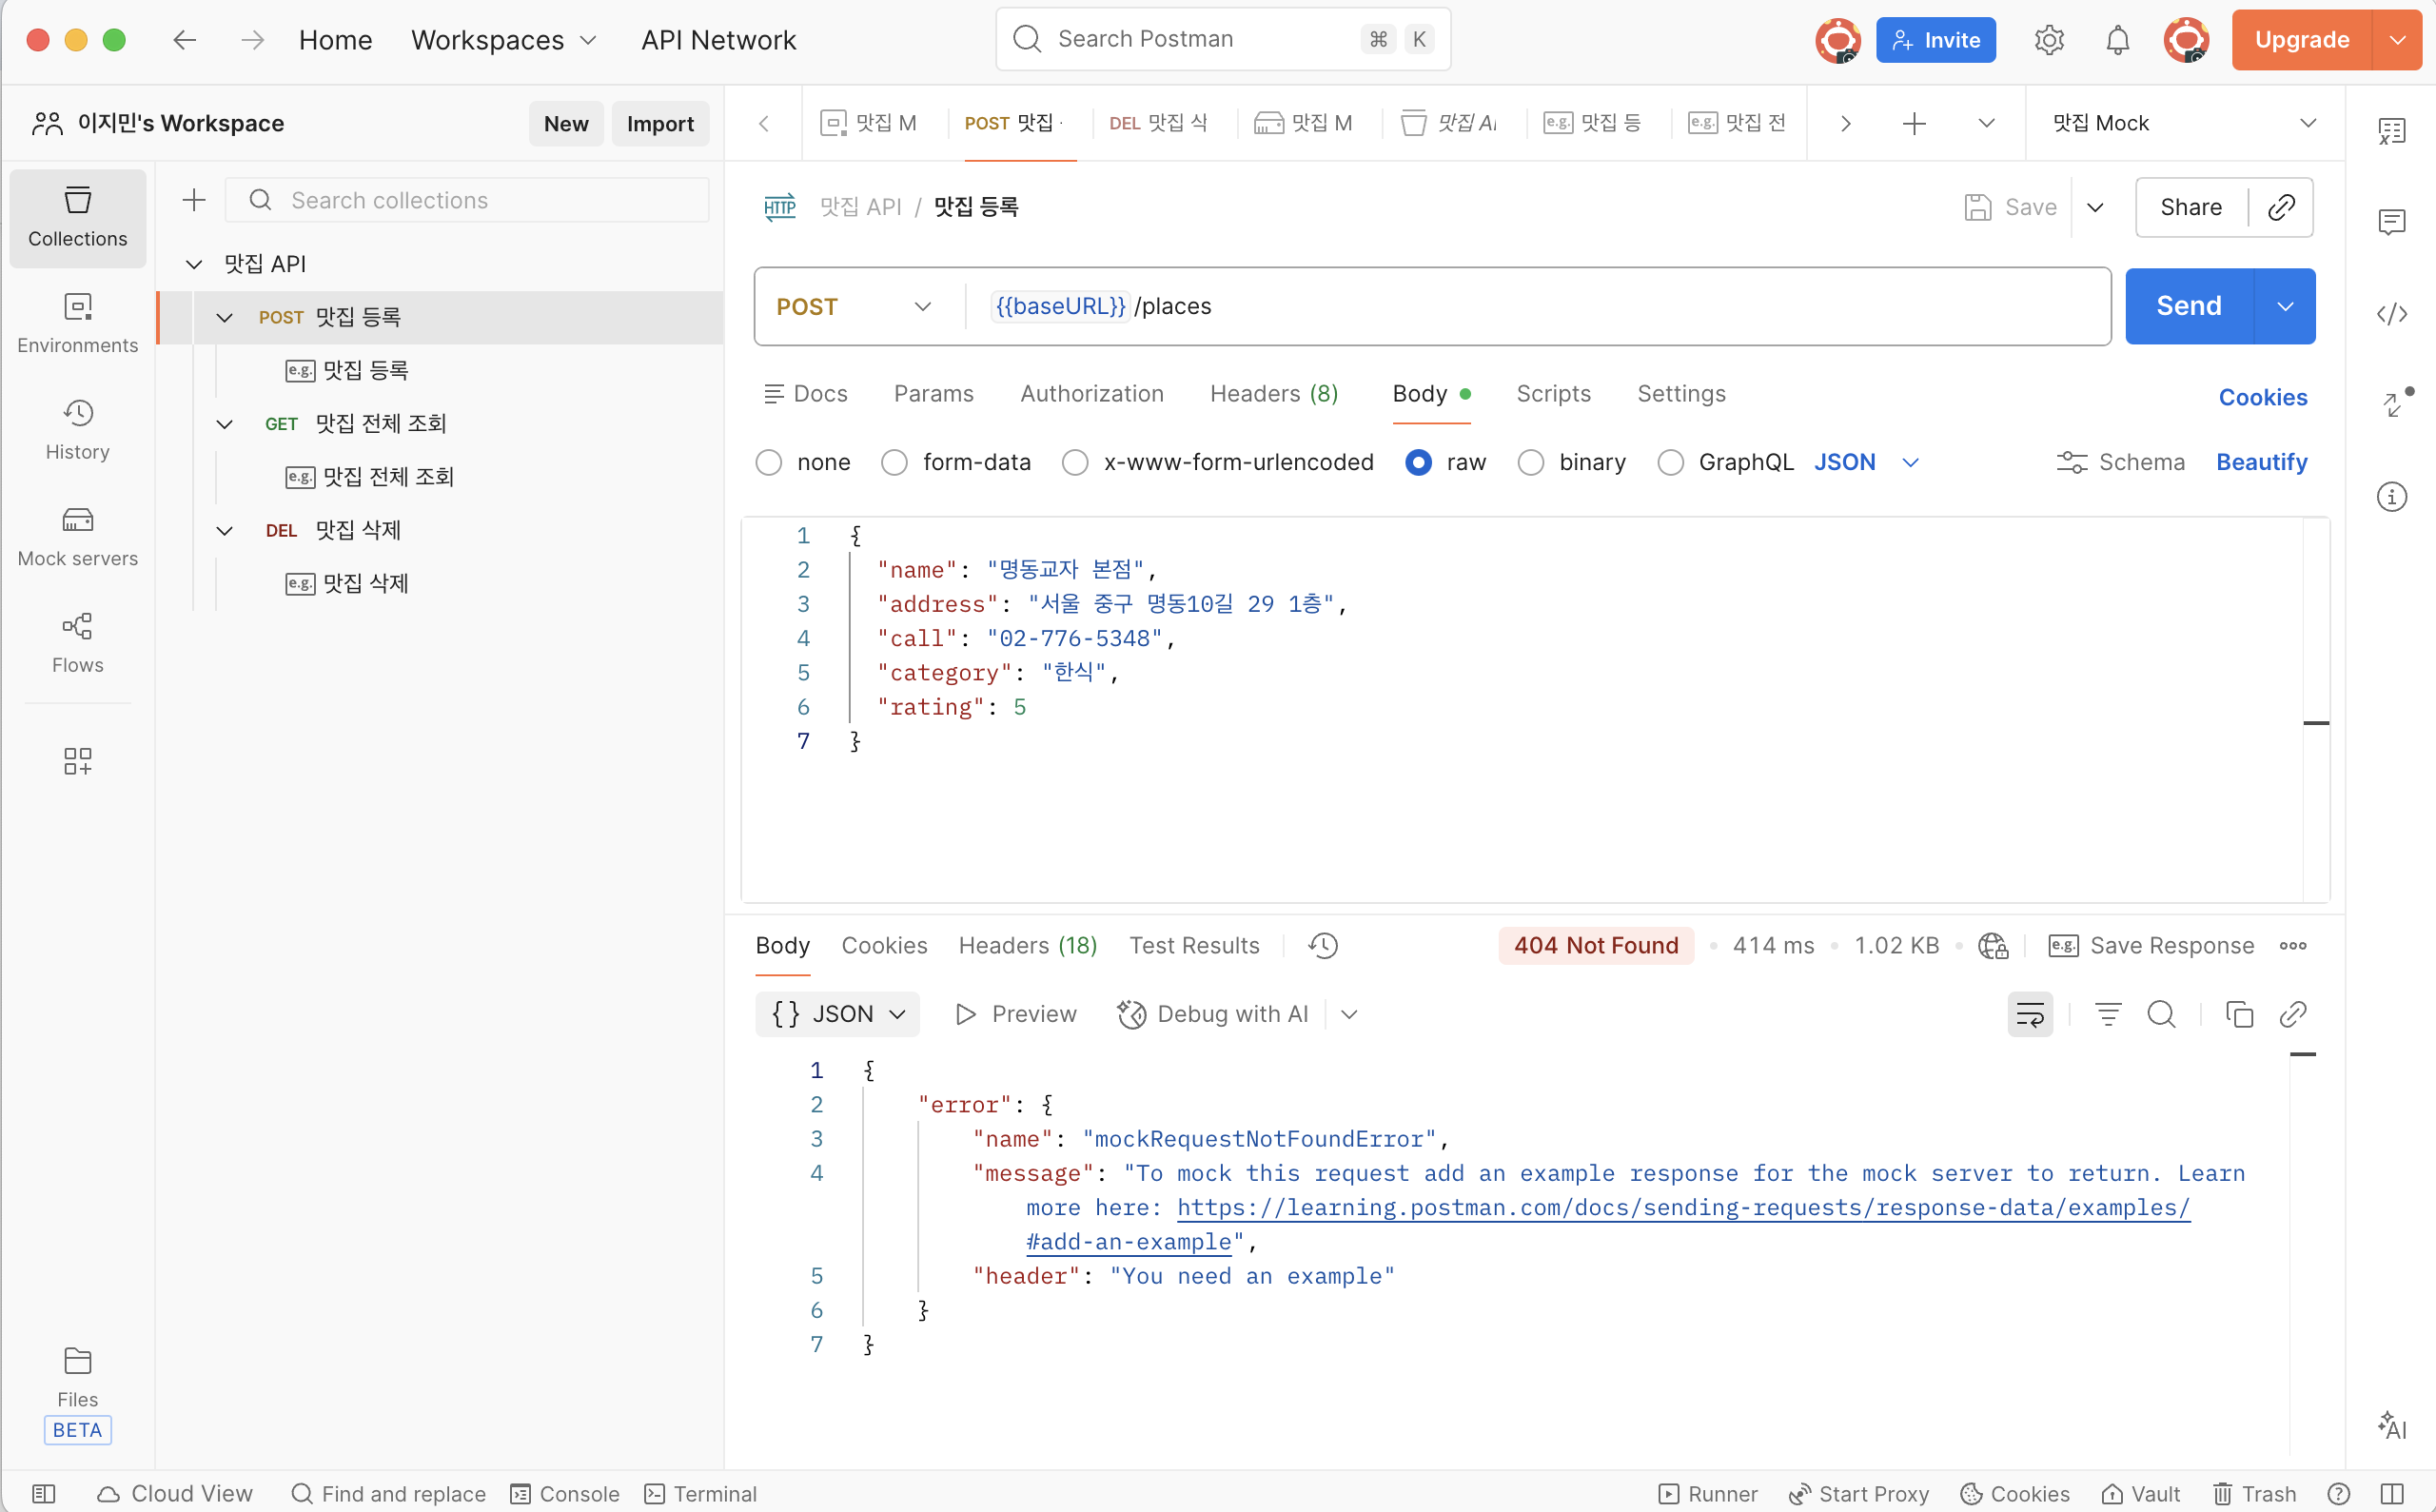Open the History sidebar panel
Screen dimensions: 2436x1512
click(77, 429)
